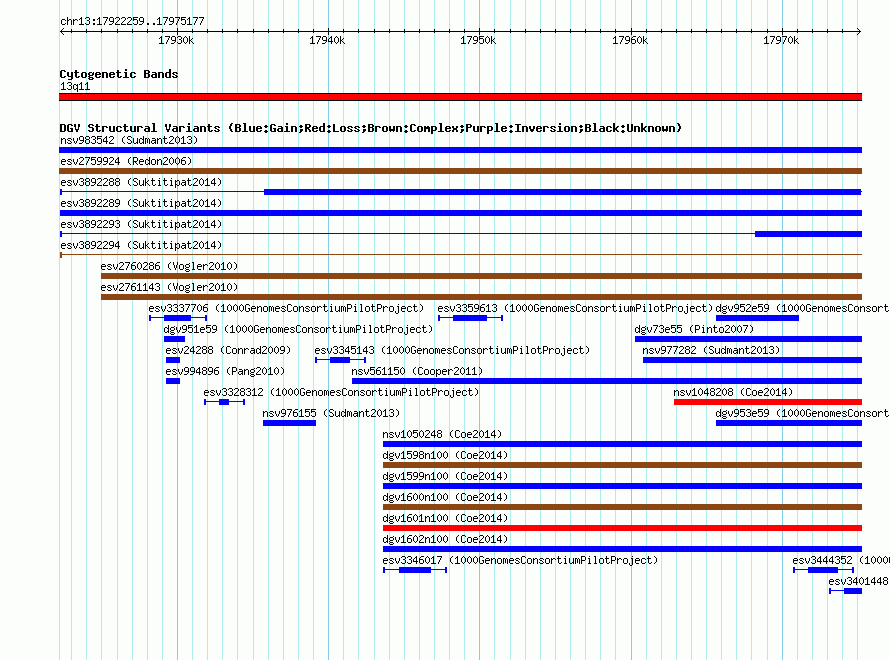
Task: Click the blue nsv561150 gain bar
Action: [x=607, y=381]
